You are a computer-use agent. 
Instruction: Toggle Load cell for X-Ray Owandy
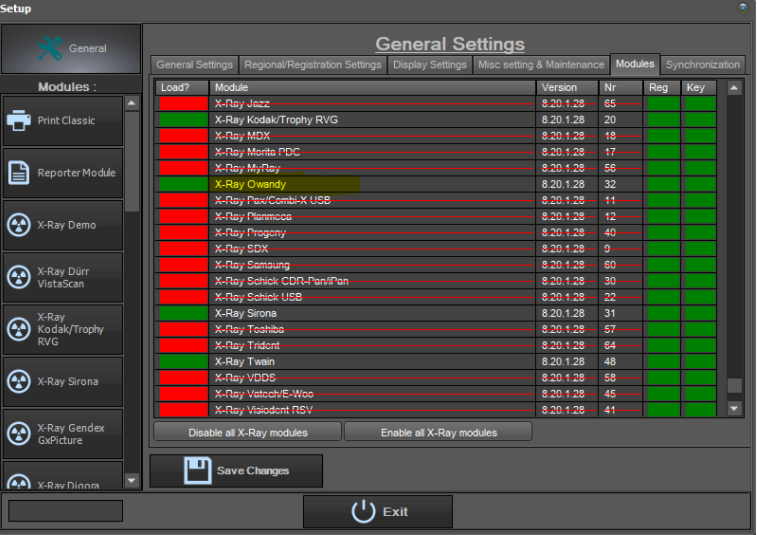(184, 184)
